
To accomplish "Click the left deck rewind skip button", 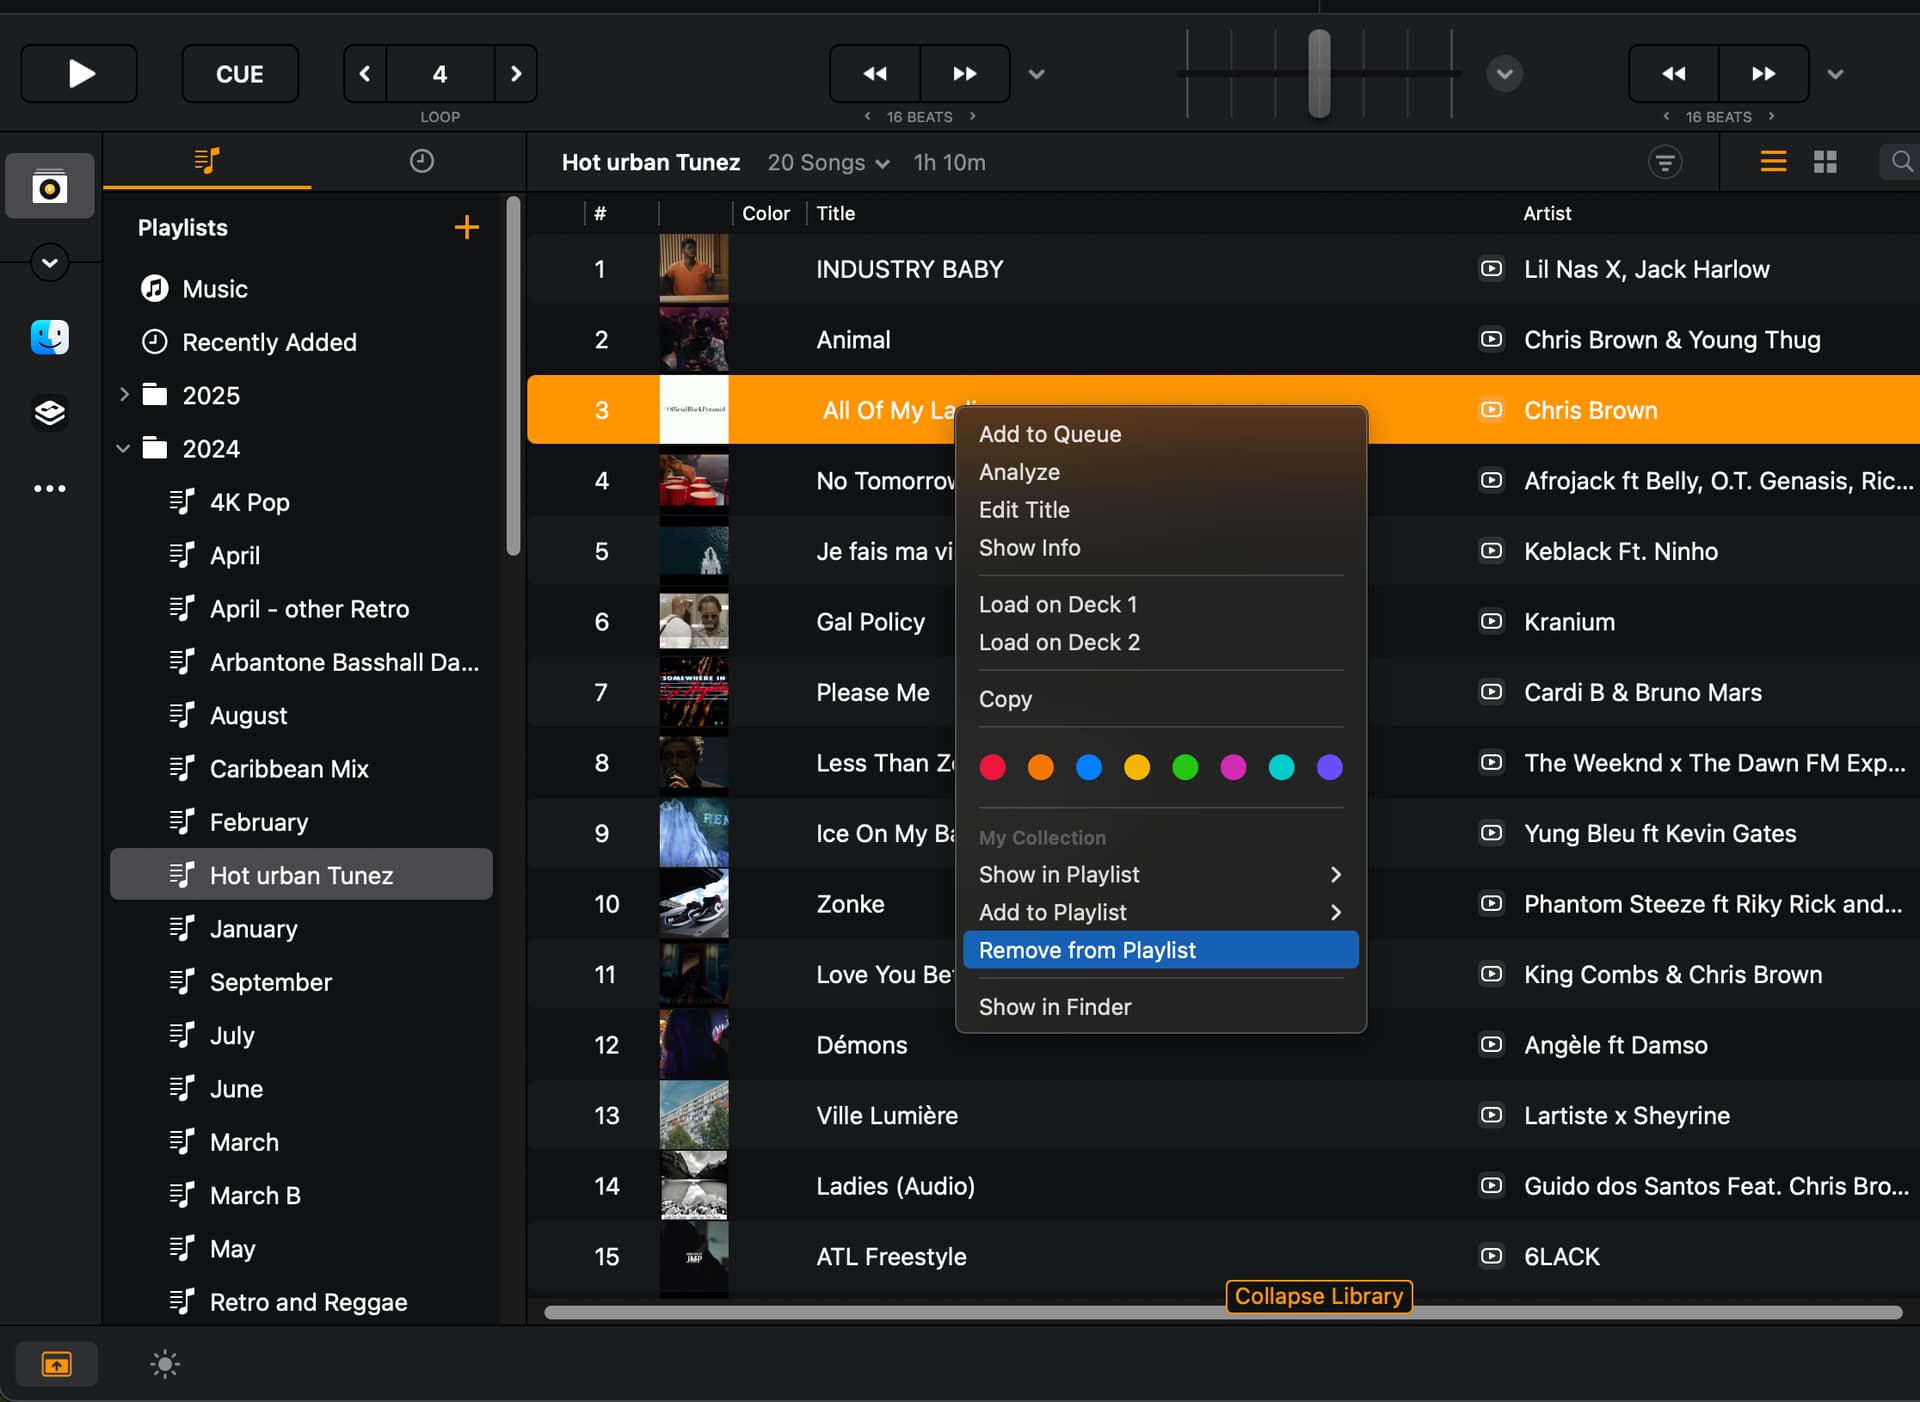I will tap(875, 73).
